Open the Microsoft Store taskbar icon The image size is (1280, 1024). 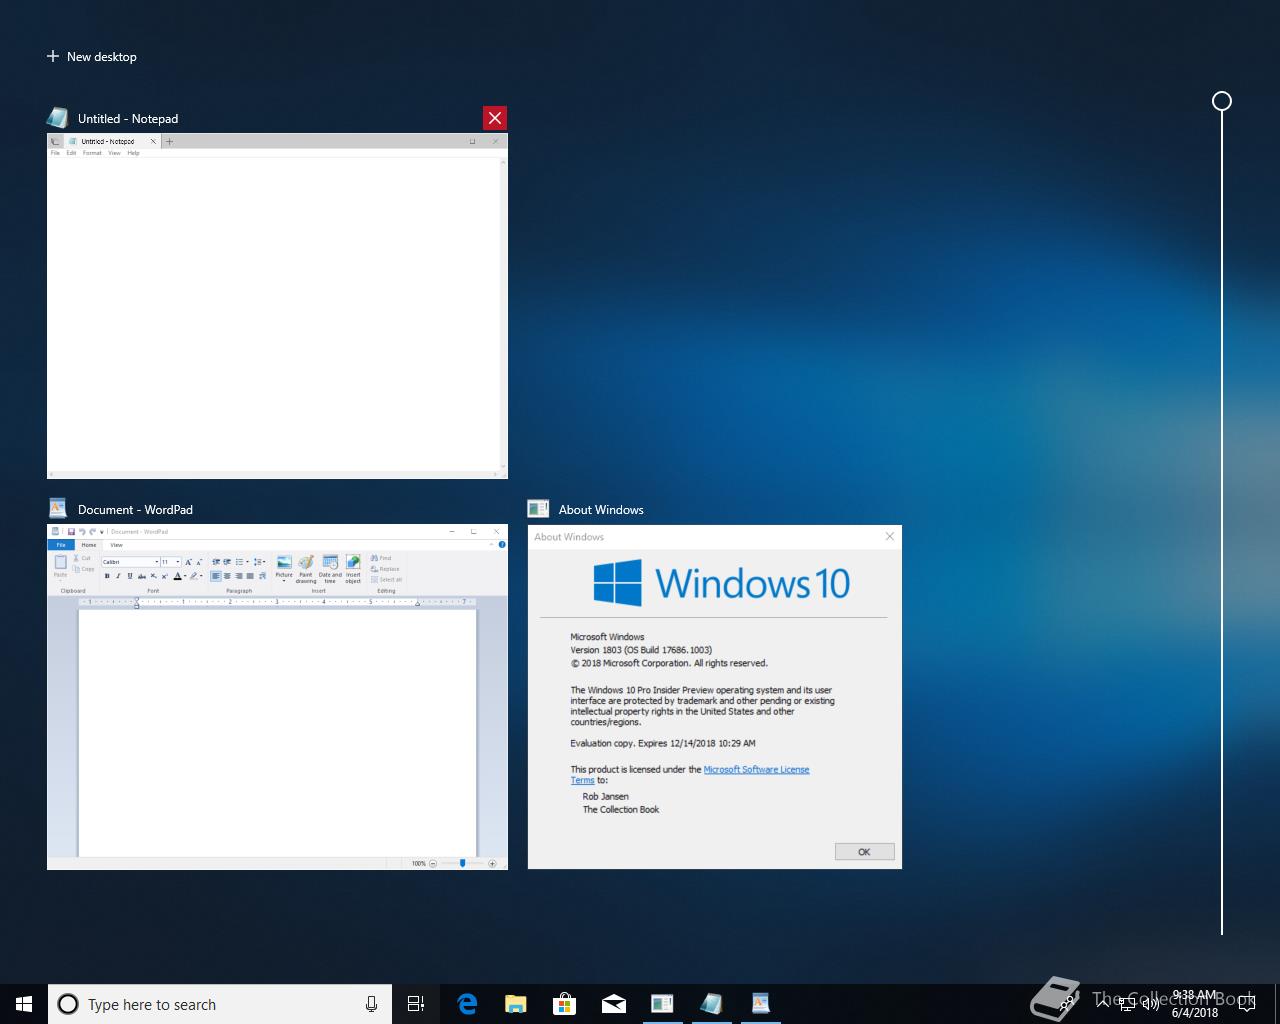(x=565, y=1004)
